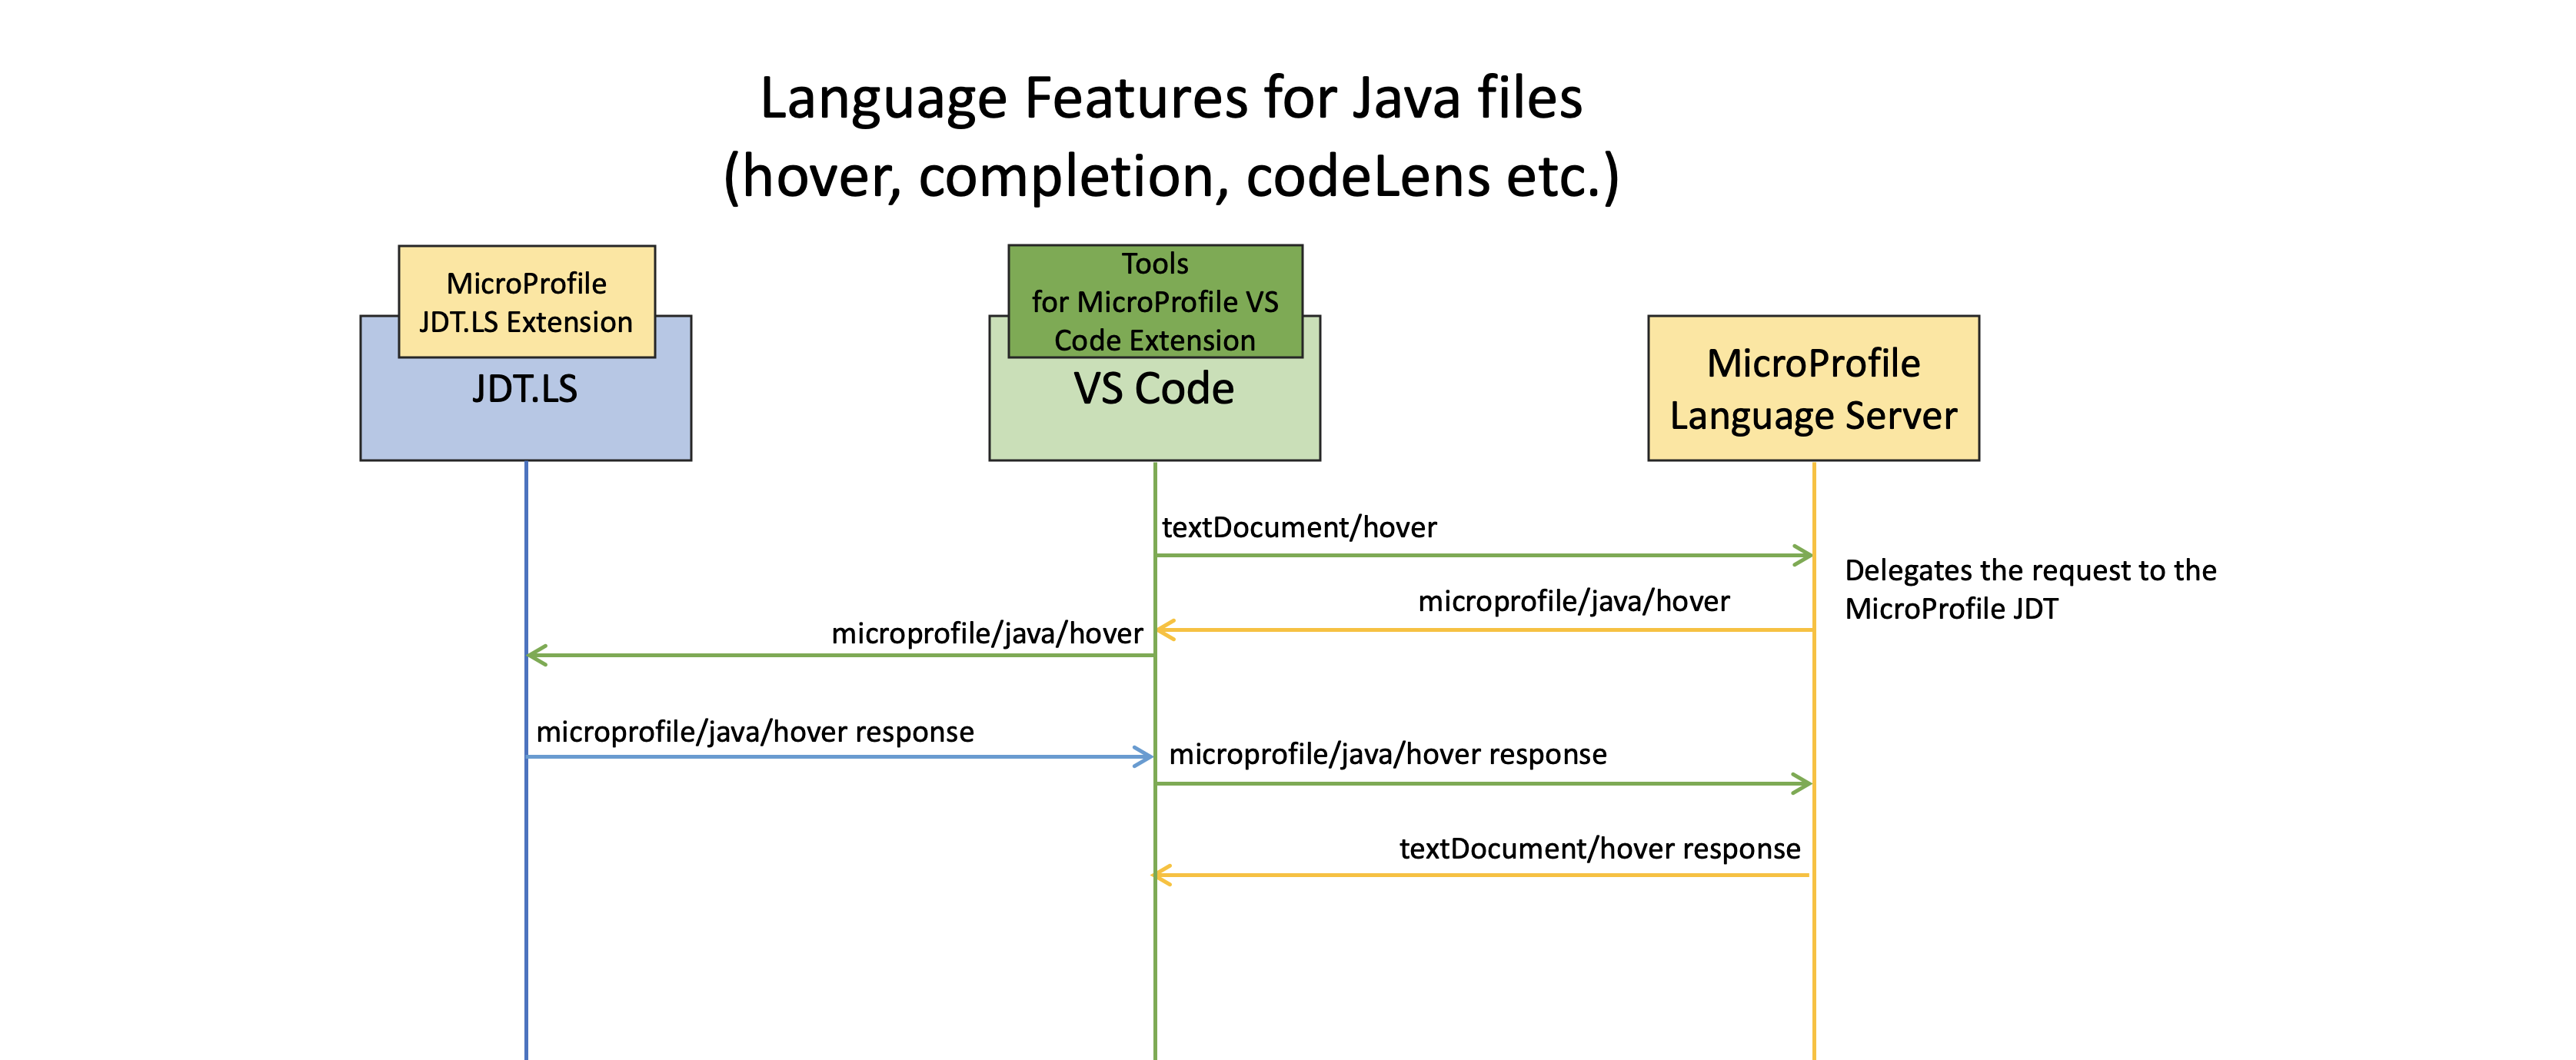Select the 'MicroProfile Language Server' box

coord(1813,388)
